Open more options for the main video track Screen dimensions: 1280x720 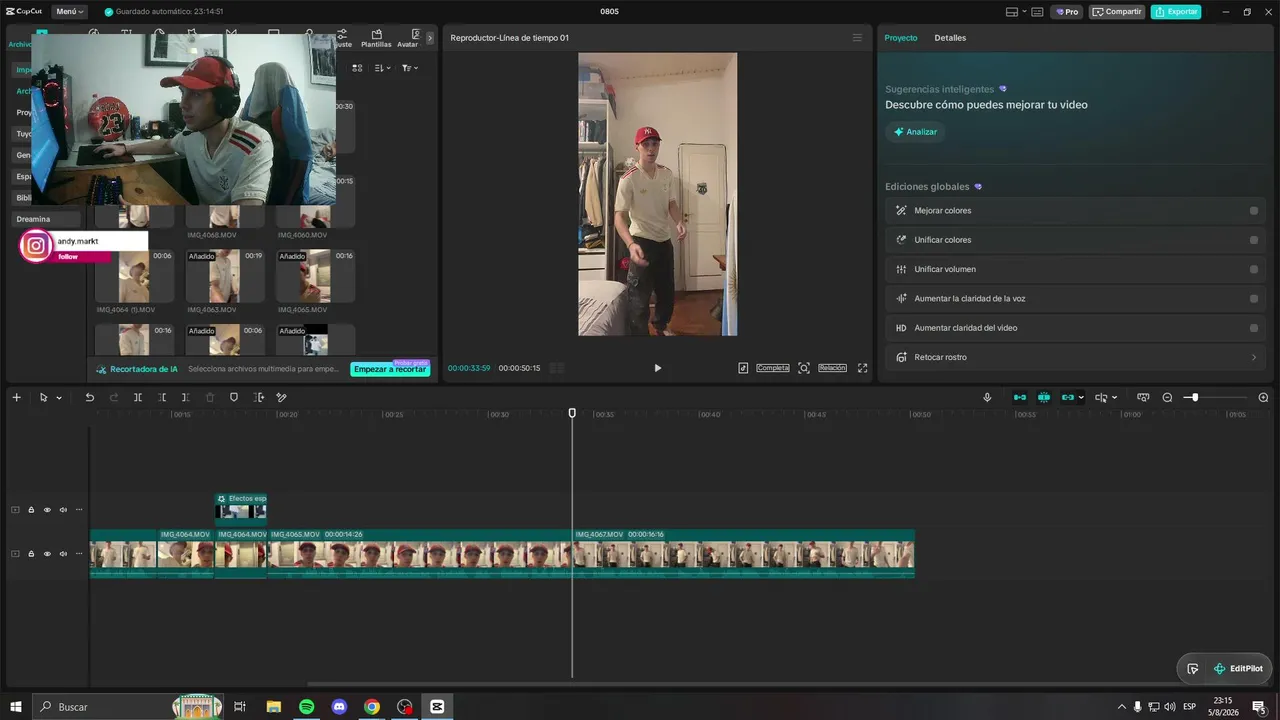point(79,553)
